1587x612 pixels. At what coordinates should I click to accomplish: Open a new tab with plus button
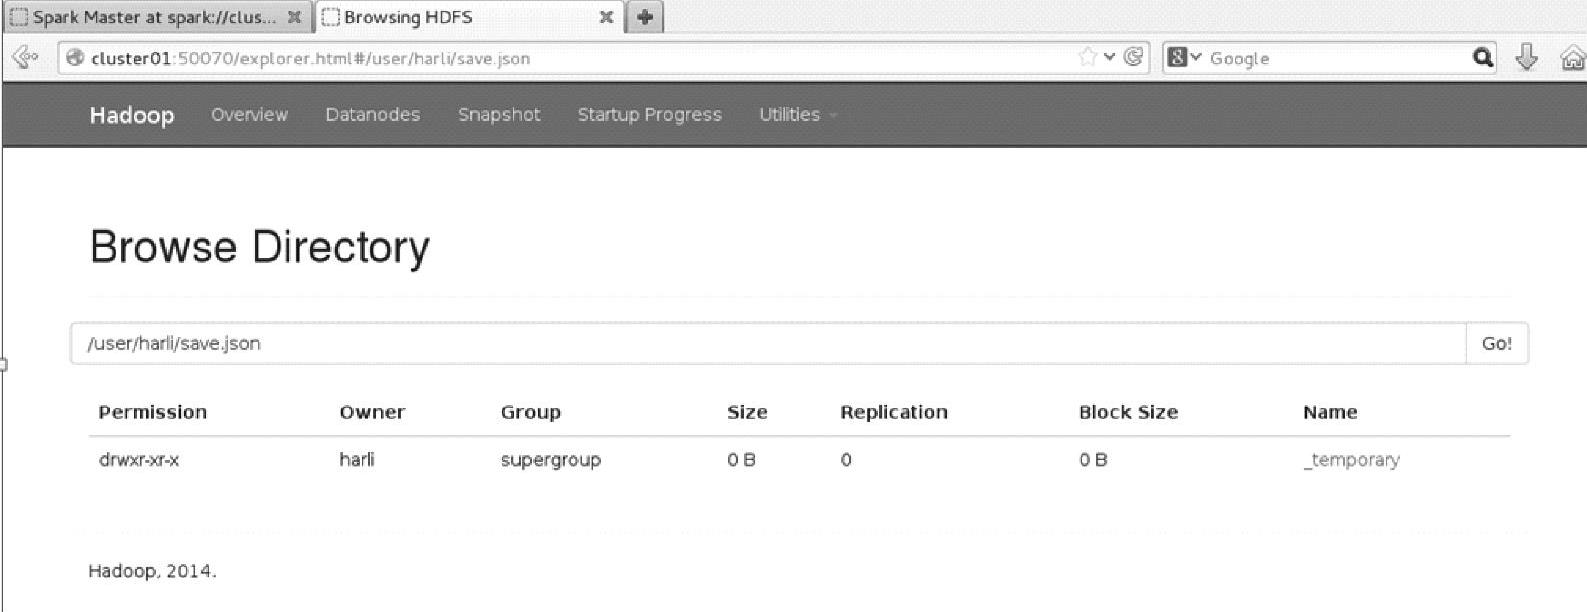tap(645, 17)
